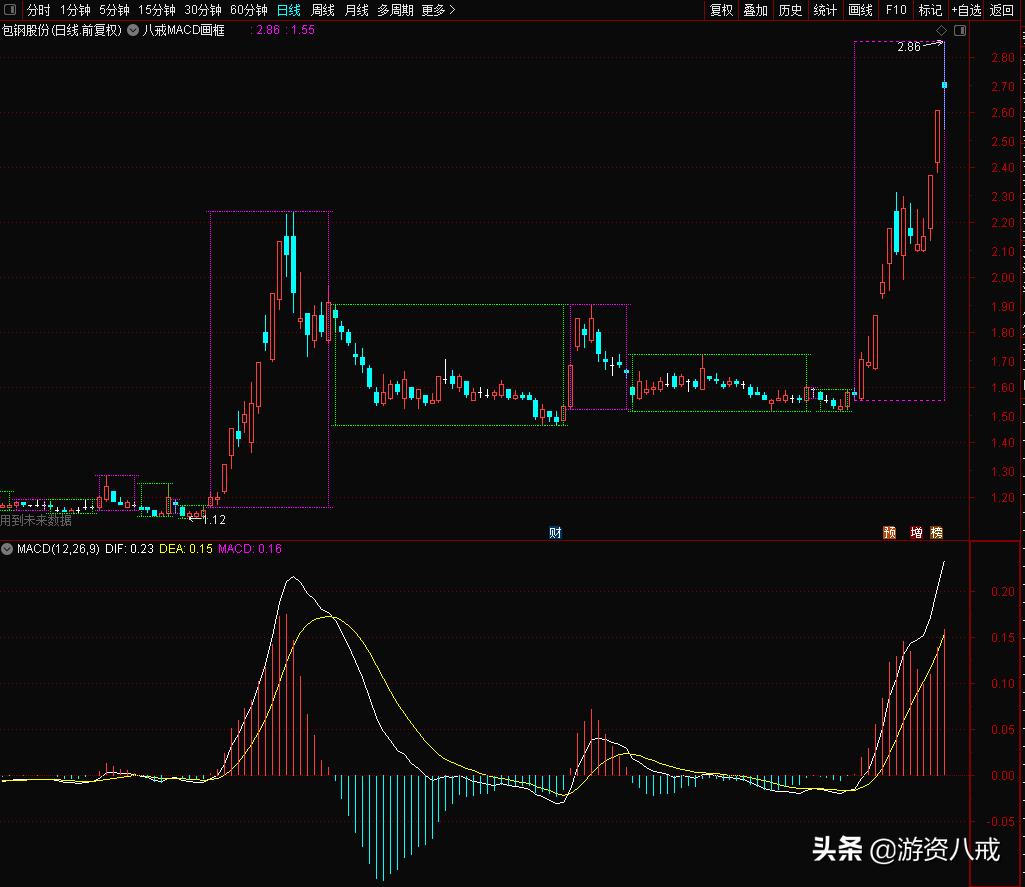Screen dimensions: 1025x887
Task: Activate the 叠加 overlay function
Action: tap(754, 10)
